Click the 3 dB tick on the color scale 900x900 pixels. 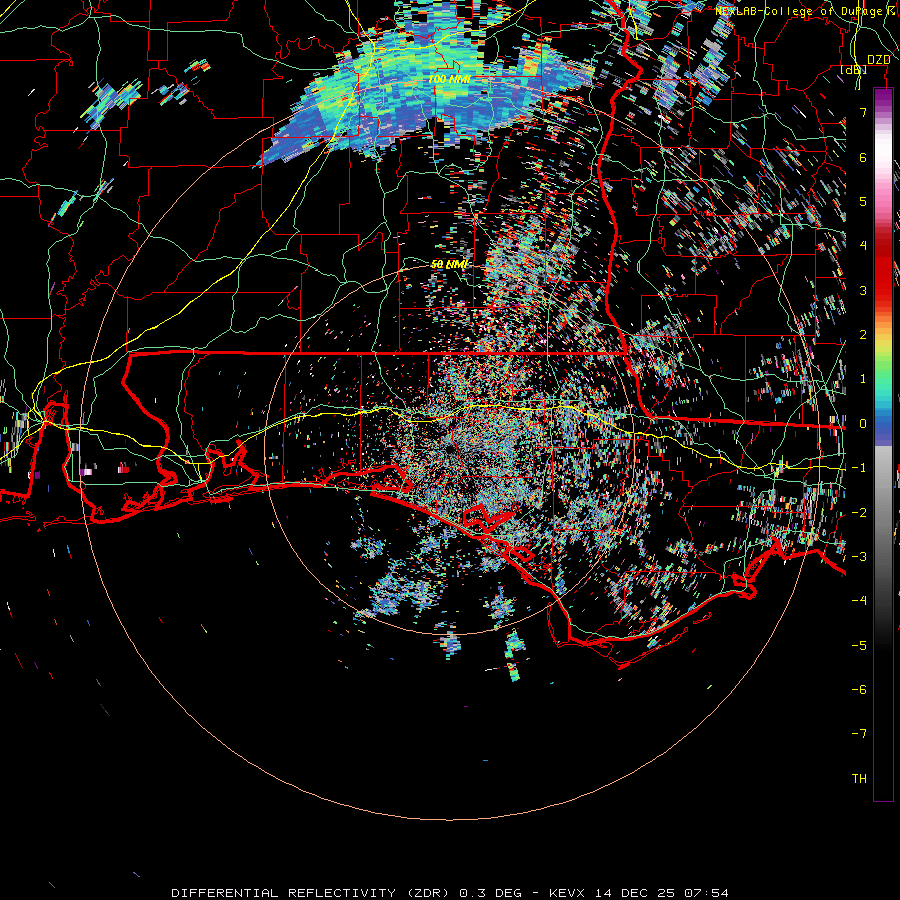[863, 290]
